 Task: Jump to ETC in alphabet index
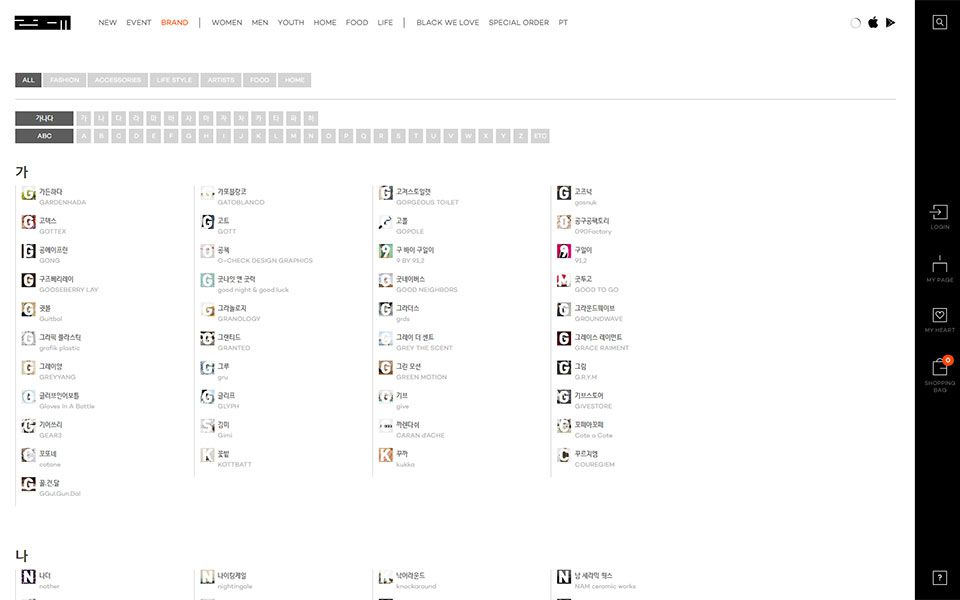pos(540,136)
